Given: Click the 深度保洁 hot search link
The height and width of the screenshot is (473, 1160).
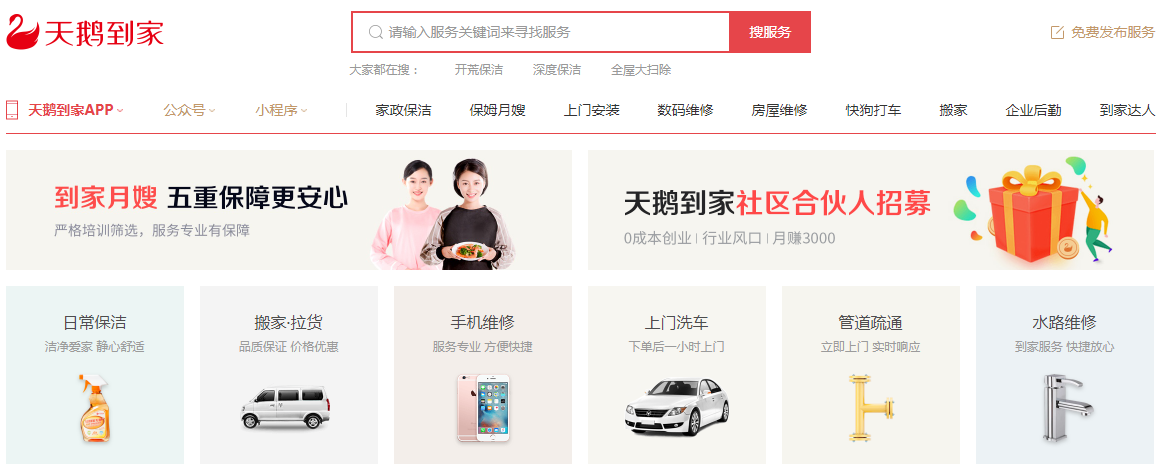Looking at the screenshot, I should click(x=556, y=70).
